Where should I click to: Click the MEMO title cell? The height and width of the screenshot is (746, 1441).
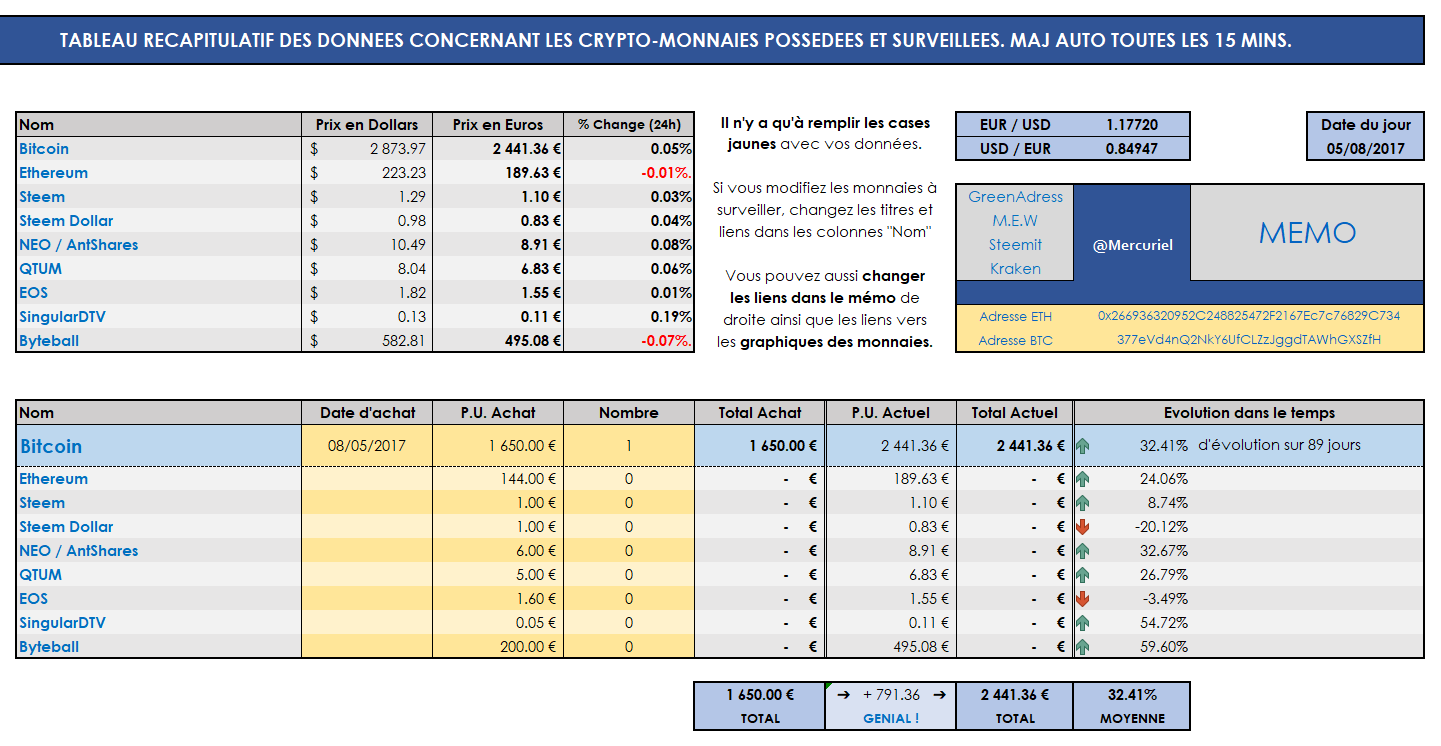coord(1307,233)
